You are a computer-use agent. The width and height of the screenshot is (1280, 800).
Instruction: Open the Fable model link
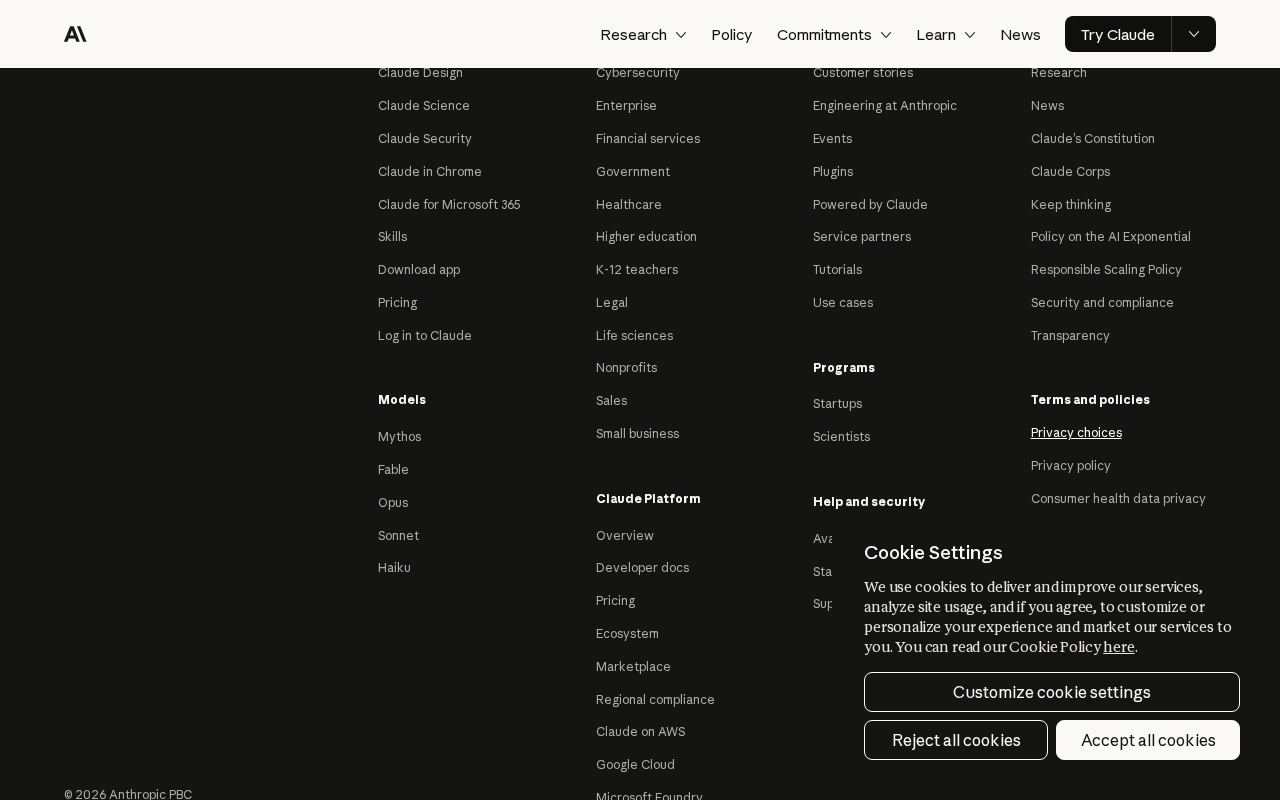pos(393,469)
